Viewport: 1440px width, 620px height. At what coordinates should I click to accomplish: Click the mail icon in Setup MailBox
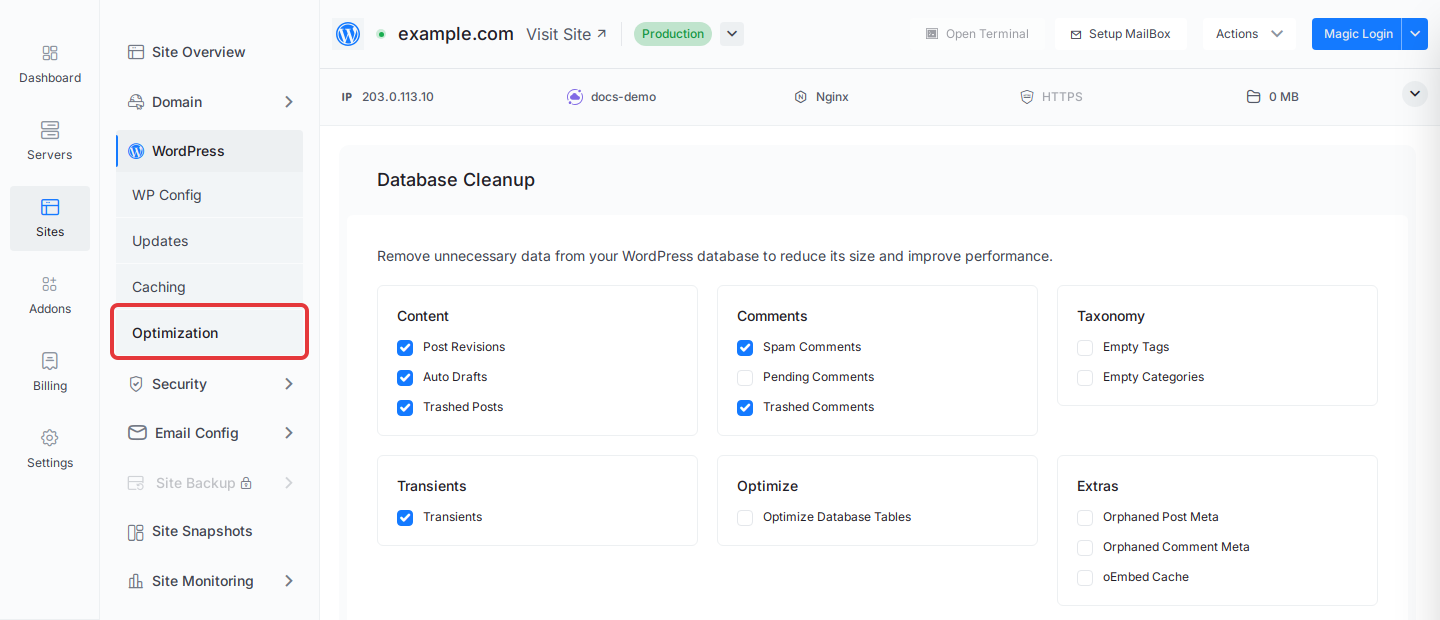click(x=1076, y=34)
